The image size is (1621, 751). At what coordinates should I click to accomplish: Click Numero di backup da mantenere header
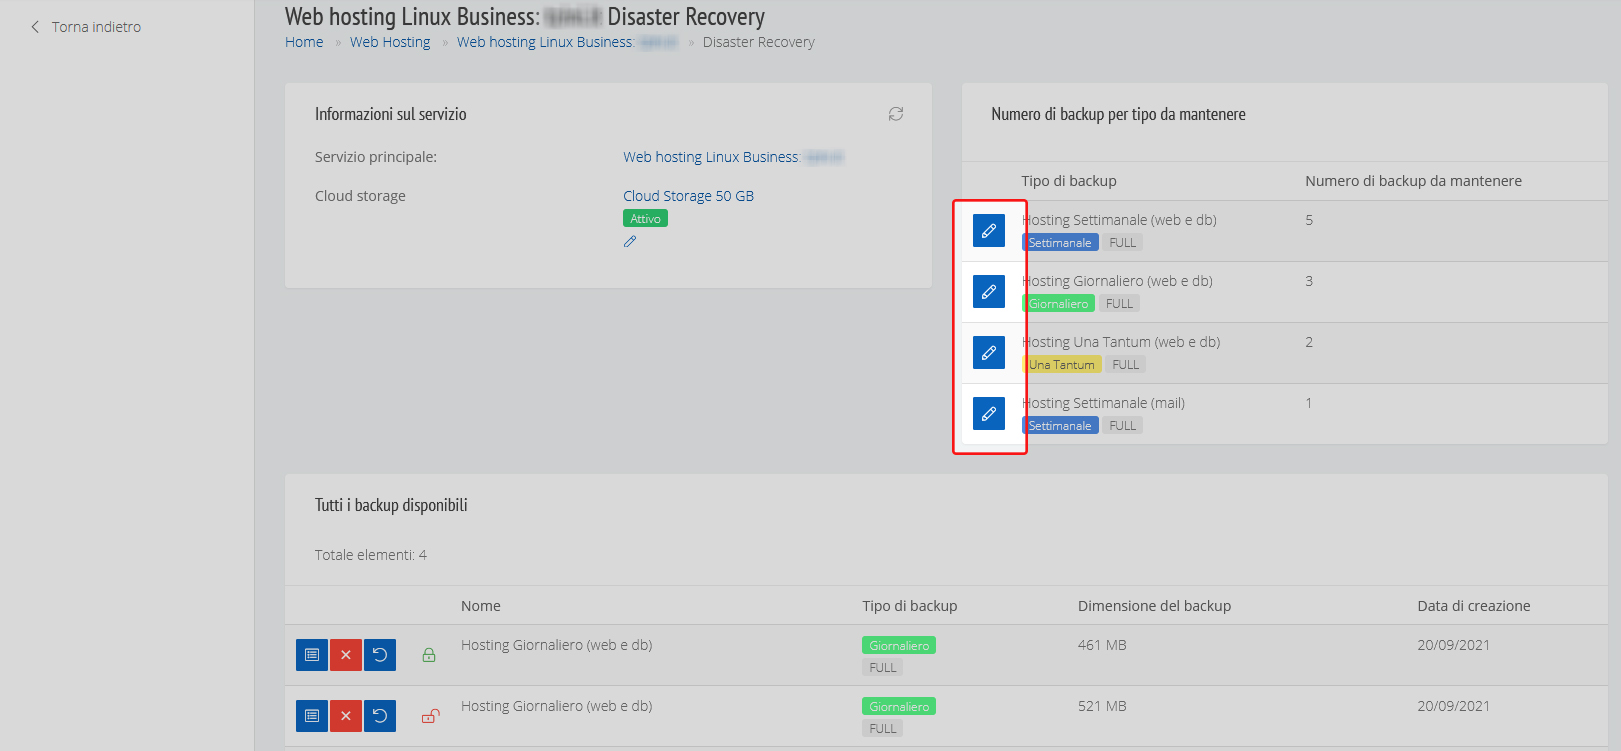1413,181
